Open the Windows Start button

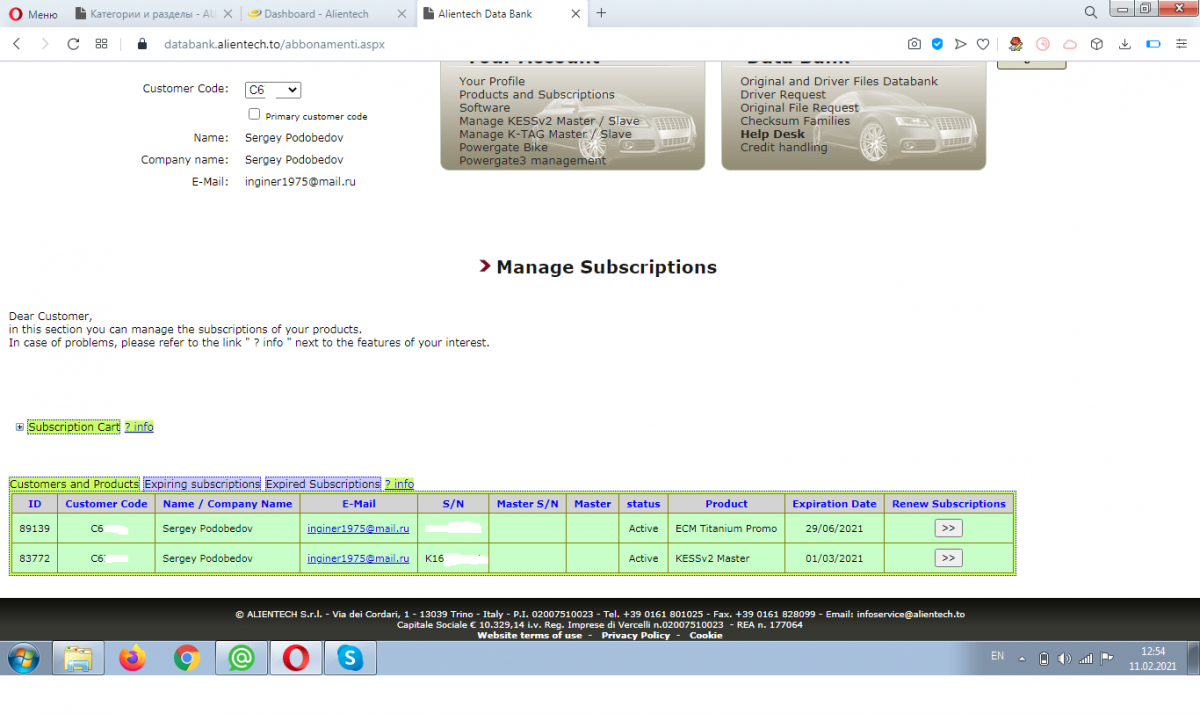(x=22, y=658)
